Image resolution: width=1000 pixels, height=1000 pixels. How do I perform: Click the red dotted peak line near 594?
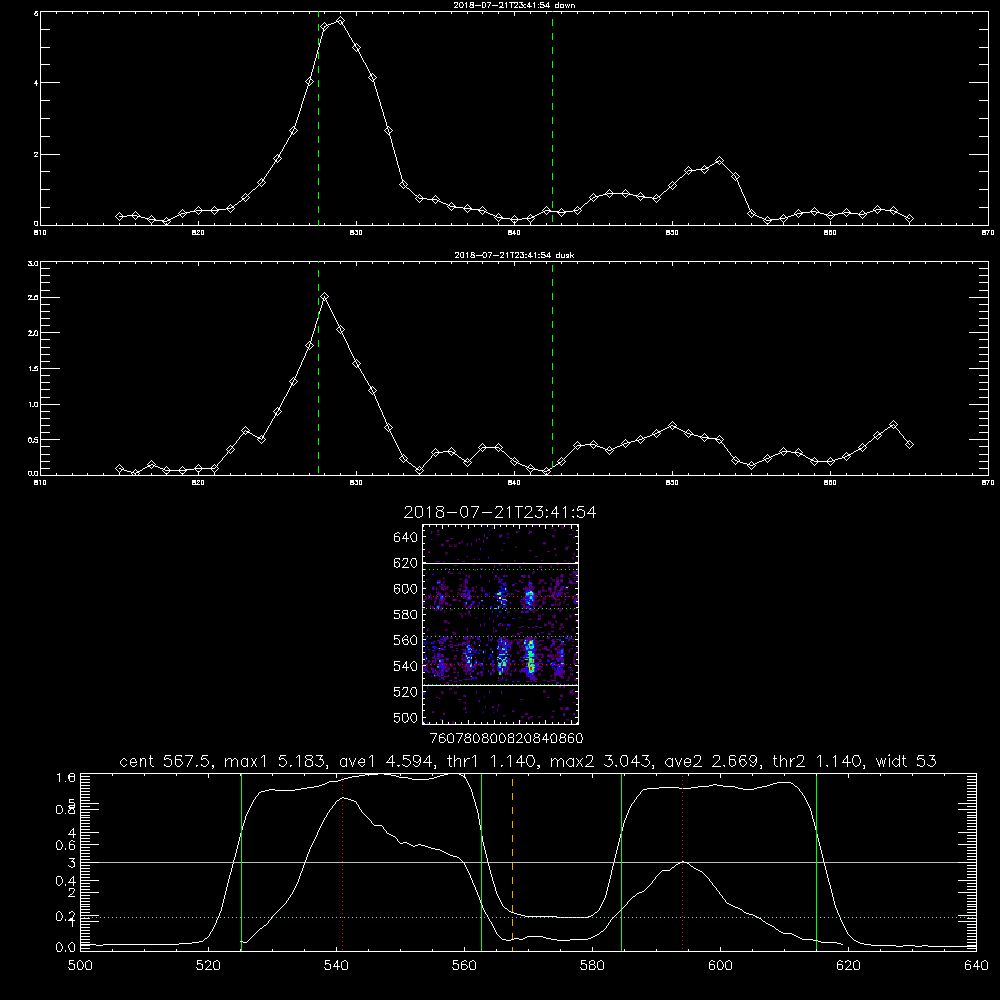click(682, 862)
